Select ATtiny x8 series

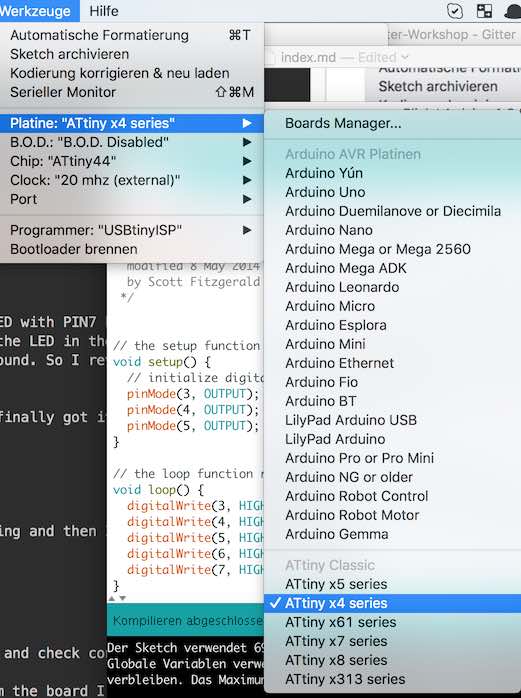point(392,660)
